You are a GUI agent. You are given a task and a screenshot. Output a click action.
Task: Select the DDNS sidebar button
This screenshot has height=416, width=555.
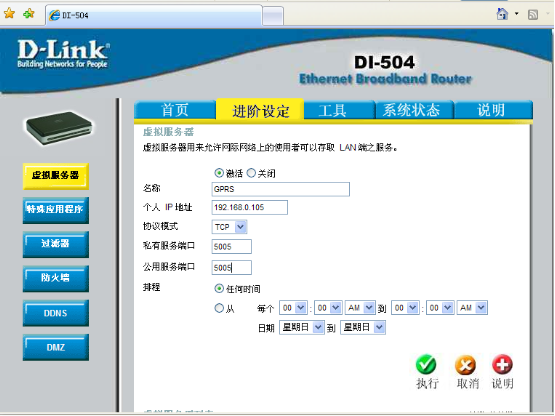coord(56,313)
